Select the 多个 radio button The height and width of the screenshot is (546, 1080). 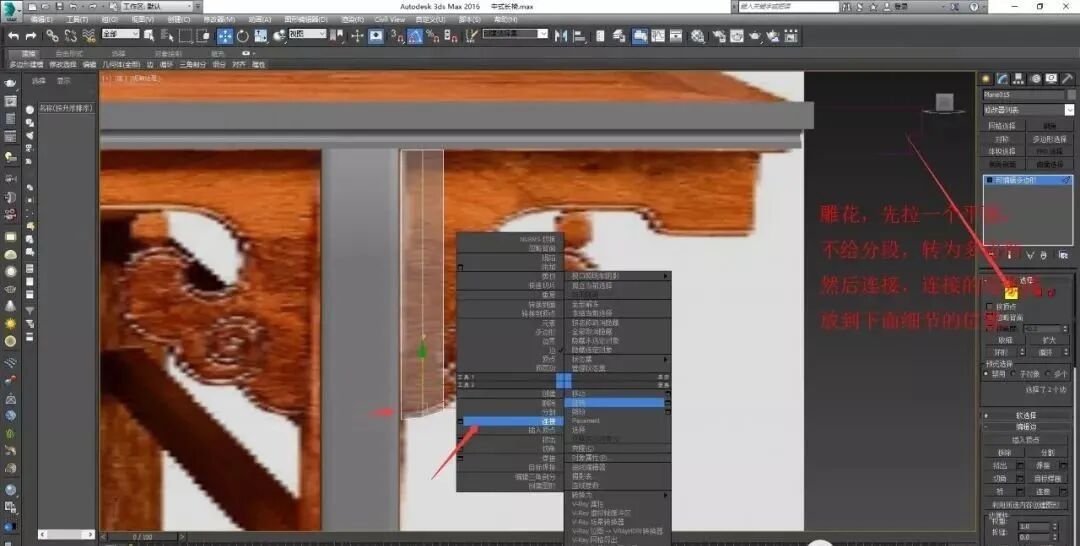click(1049, 374)
